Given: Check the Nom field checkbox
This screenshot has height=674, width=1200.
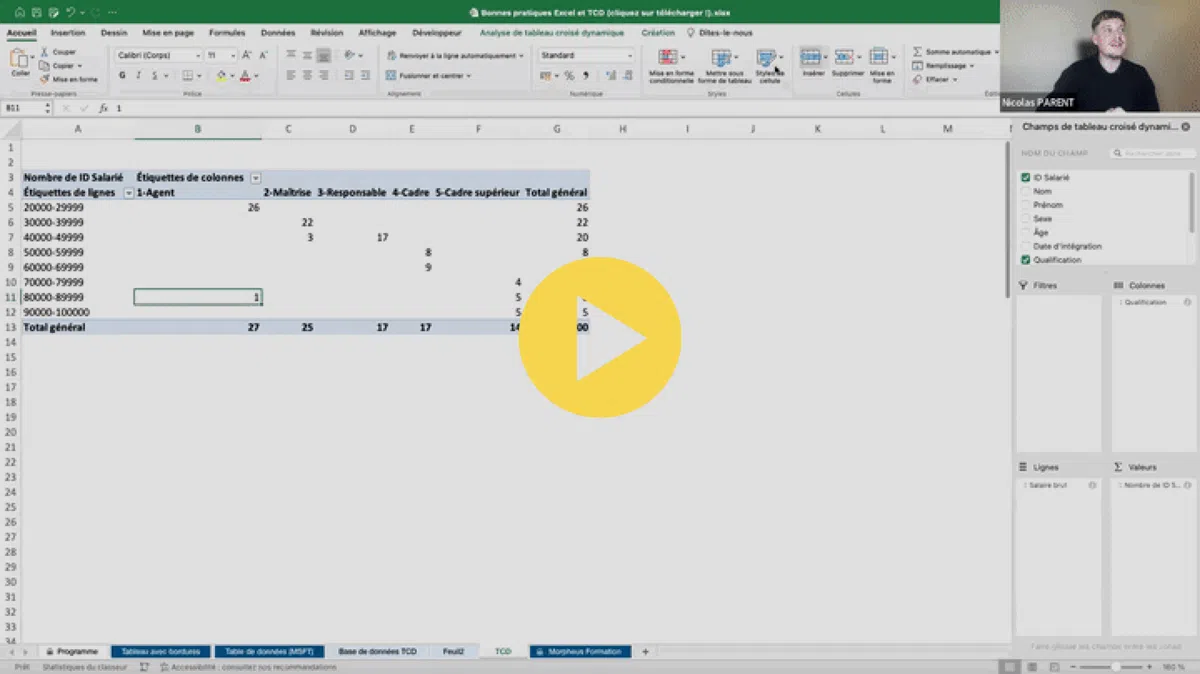Looking at the screenshot, I should pyautogui.click(x=1025, y=191).
